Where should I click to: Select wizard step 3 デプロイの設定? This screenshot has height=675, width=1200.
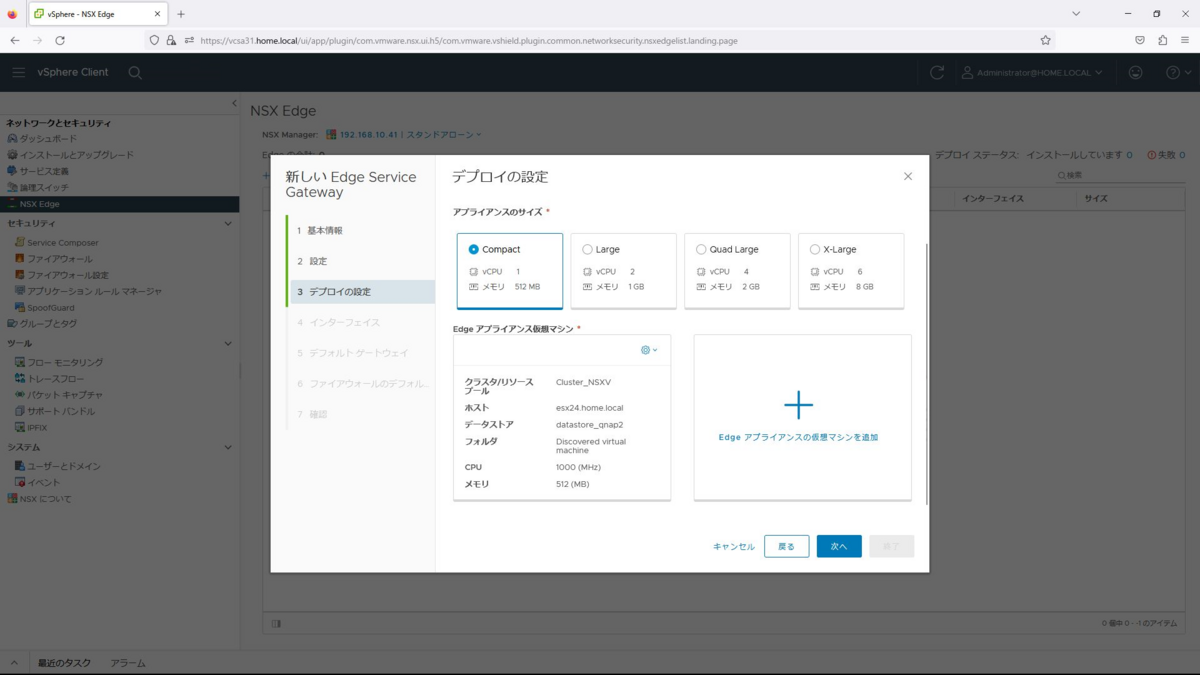point(361,292)
